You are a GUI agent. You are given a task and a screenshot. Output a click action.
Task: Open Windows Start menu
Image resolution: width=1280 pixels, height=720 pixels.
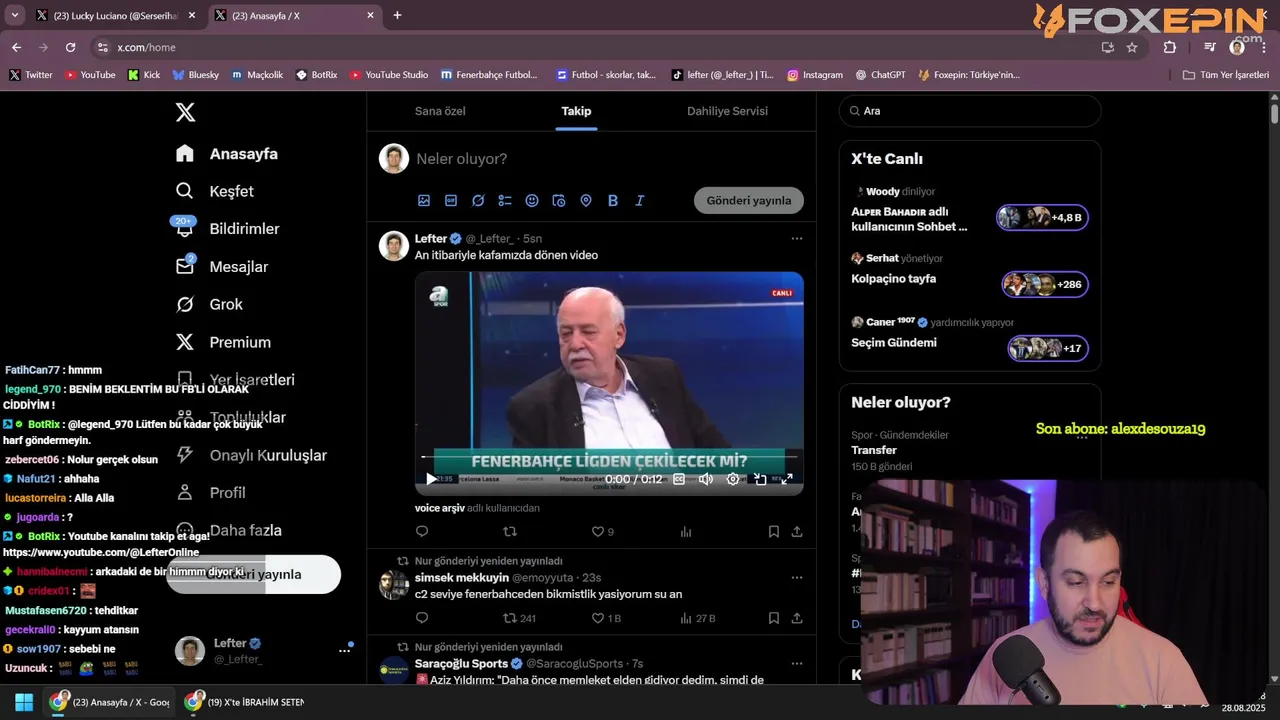[x=24, y=702]
